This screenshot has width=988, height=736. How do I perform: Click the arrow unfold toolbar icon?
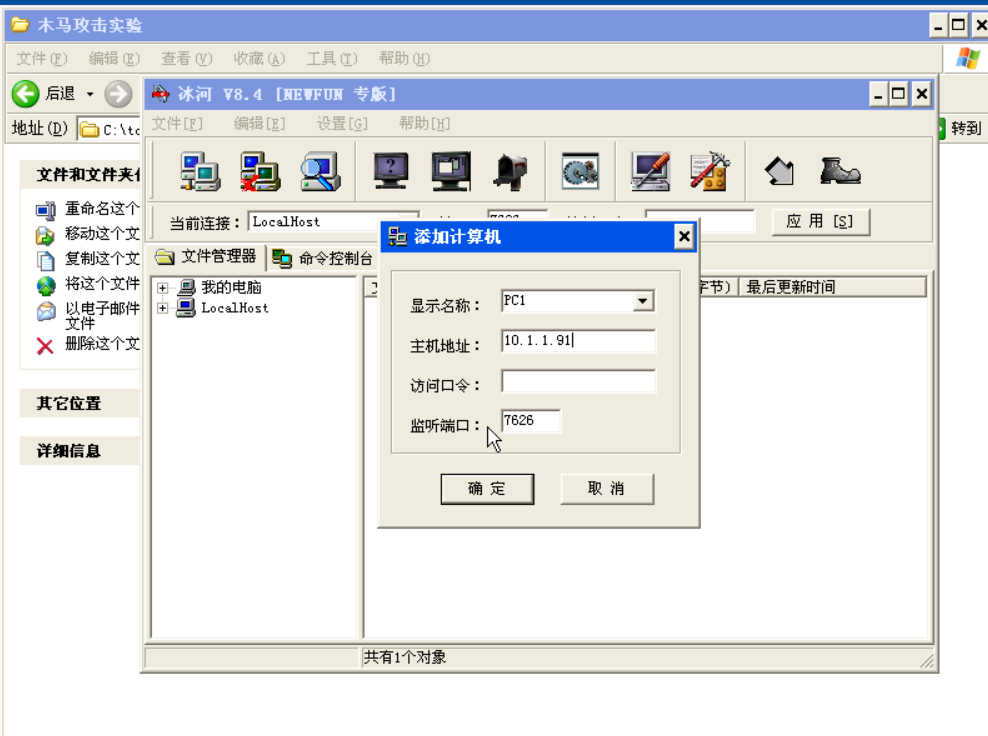coord(779,171)
